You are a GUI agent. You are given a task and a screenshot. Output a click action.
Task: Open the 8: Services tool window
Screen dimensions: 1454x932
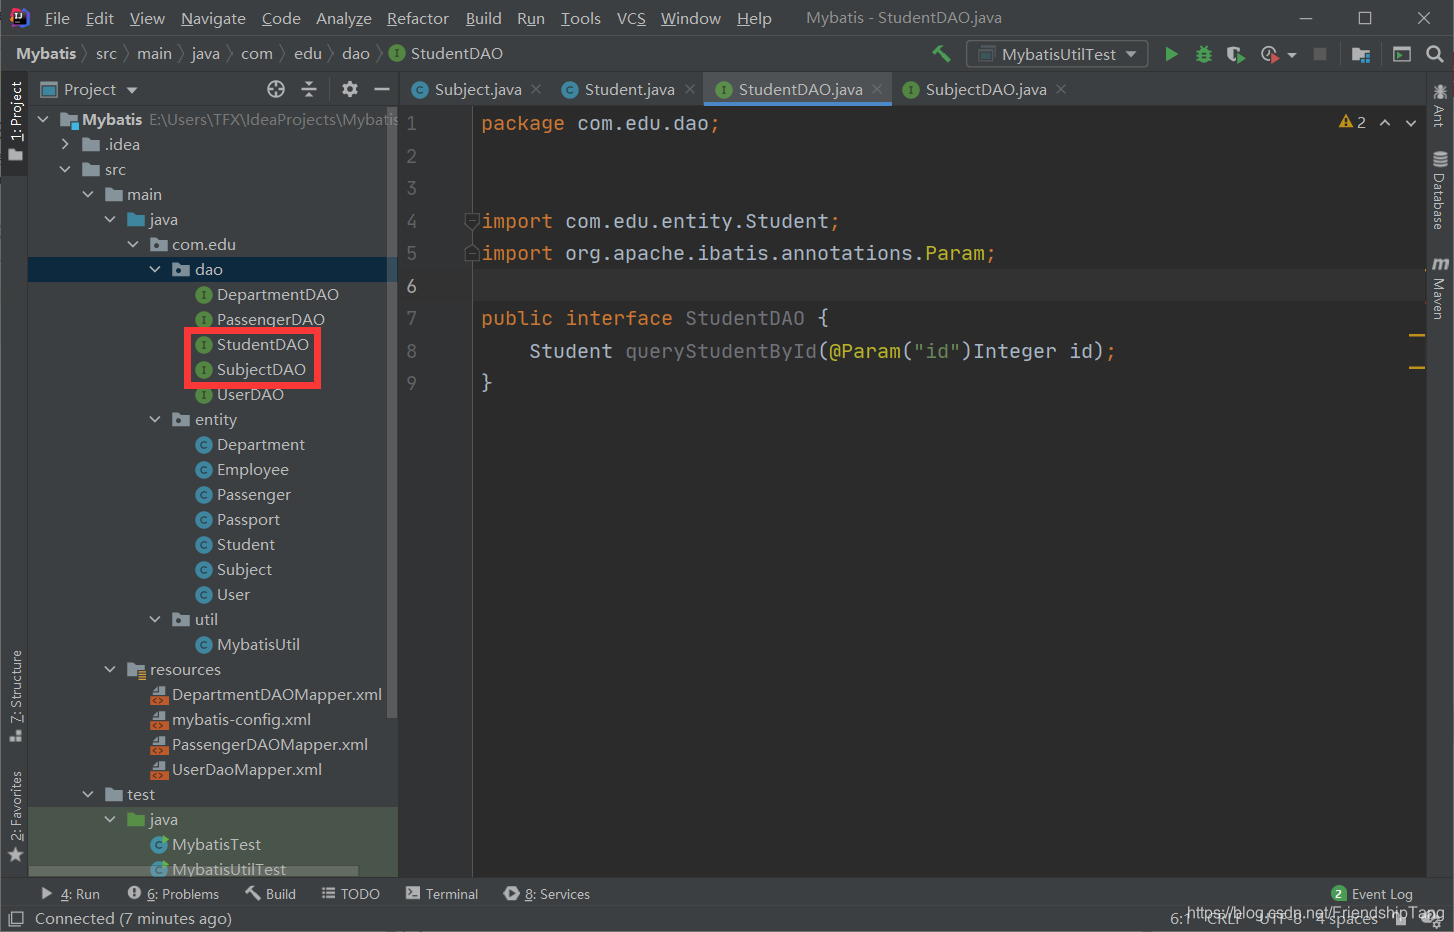[547, 894]
